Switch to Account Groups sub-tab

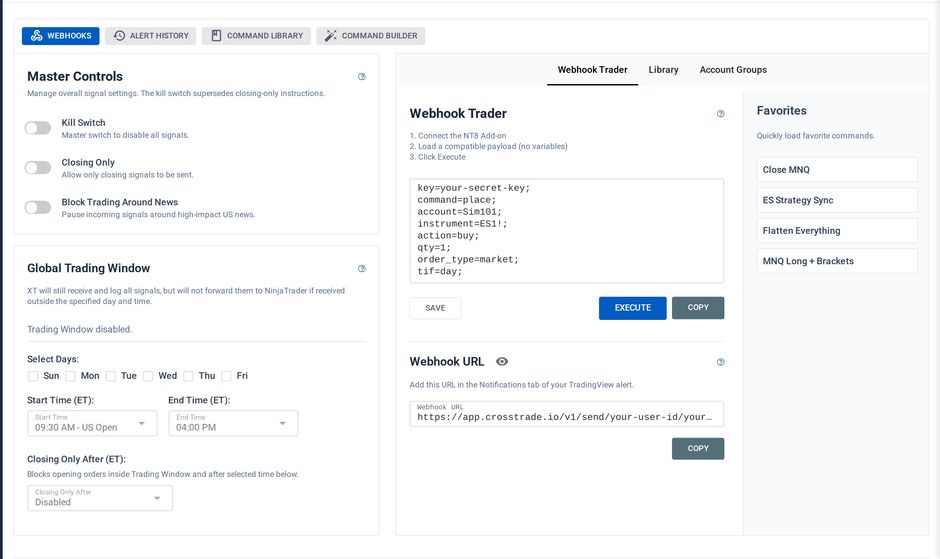733,70
